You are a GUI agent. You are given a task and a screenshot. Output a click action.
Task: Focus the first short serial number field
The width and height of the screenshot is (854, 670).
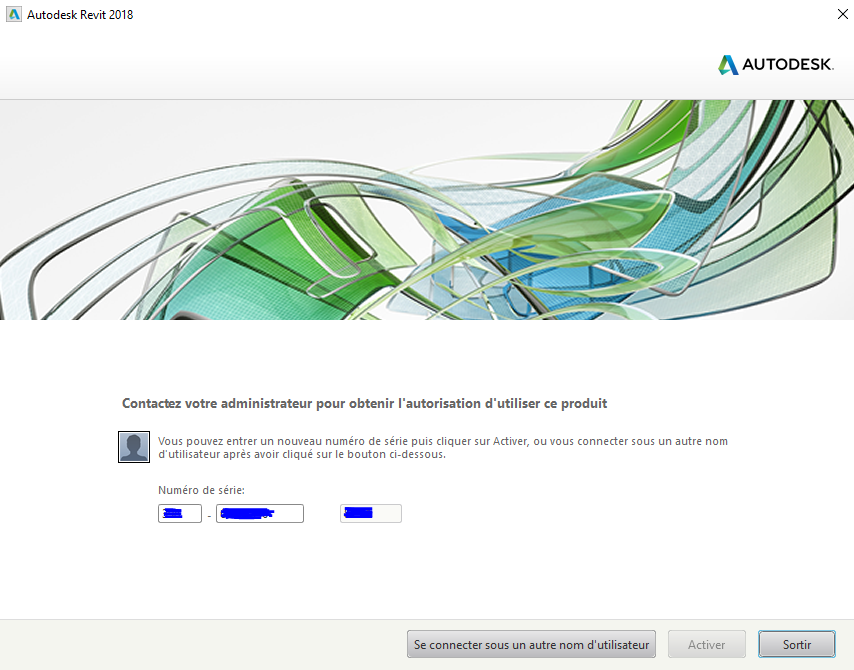pos(180,514)
